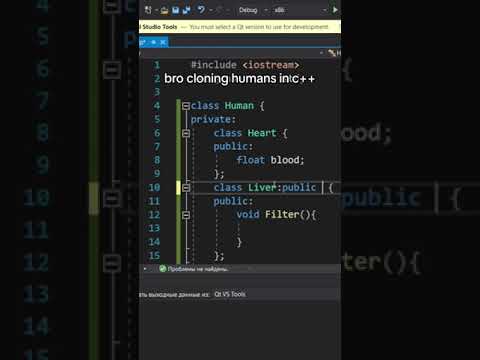Click the '#include <iostream>' line
This screenshot has height=360, width=480.
point(245,65)
